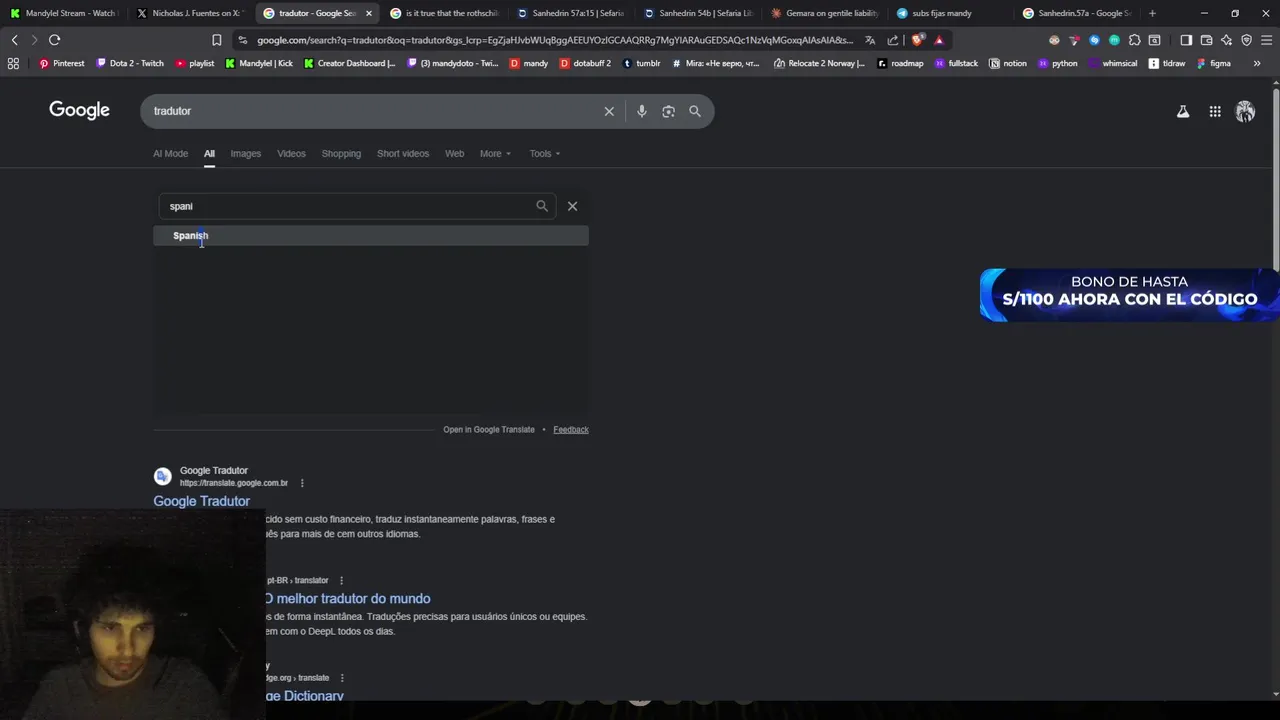This screenshot has width=1280, height=720.
Task: Open the Brave Wallet icon
Action: click(x=1206, y=40)
